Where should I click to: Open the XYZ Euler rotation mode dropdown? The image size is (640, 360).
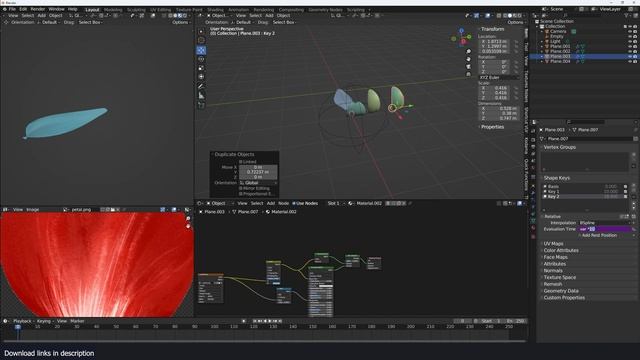(x=498, y=78)
